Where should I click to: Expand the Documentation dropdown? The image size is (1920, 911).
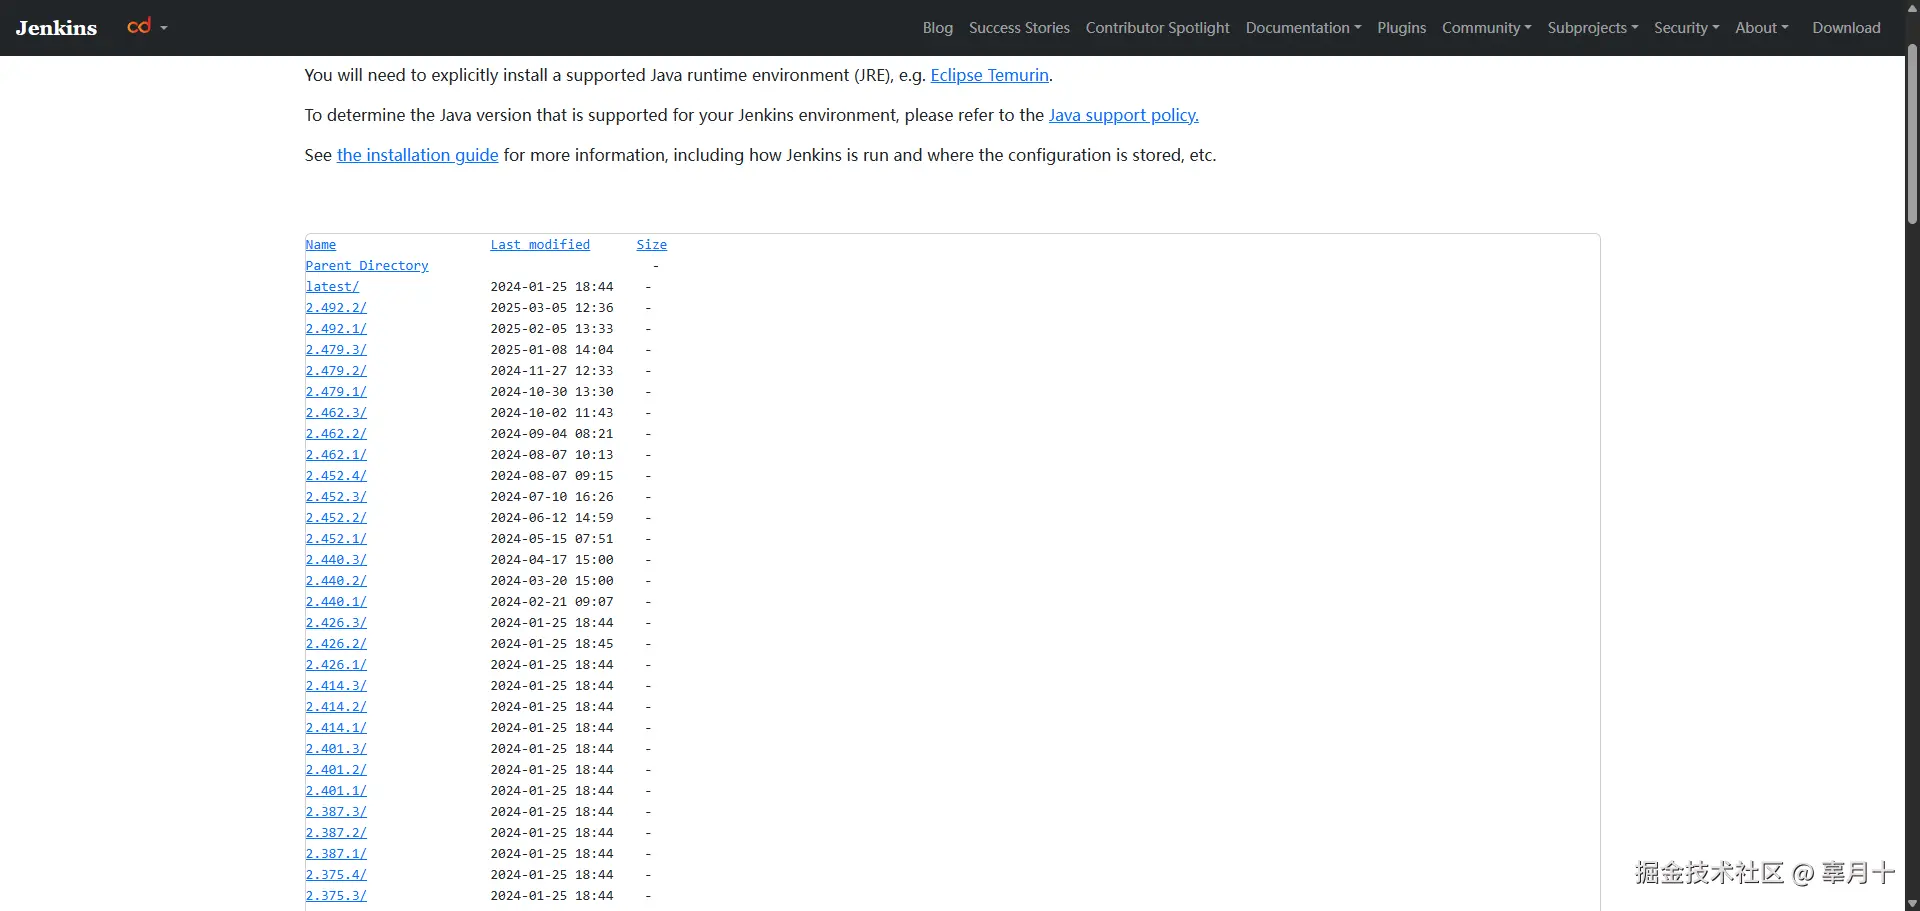1303,28
